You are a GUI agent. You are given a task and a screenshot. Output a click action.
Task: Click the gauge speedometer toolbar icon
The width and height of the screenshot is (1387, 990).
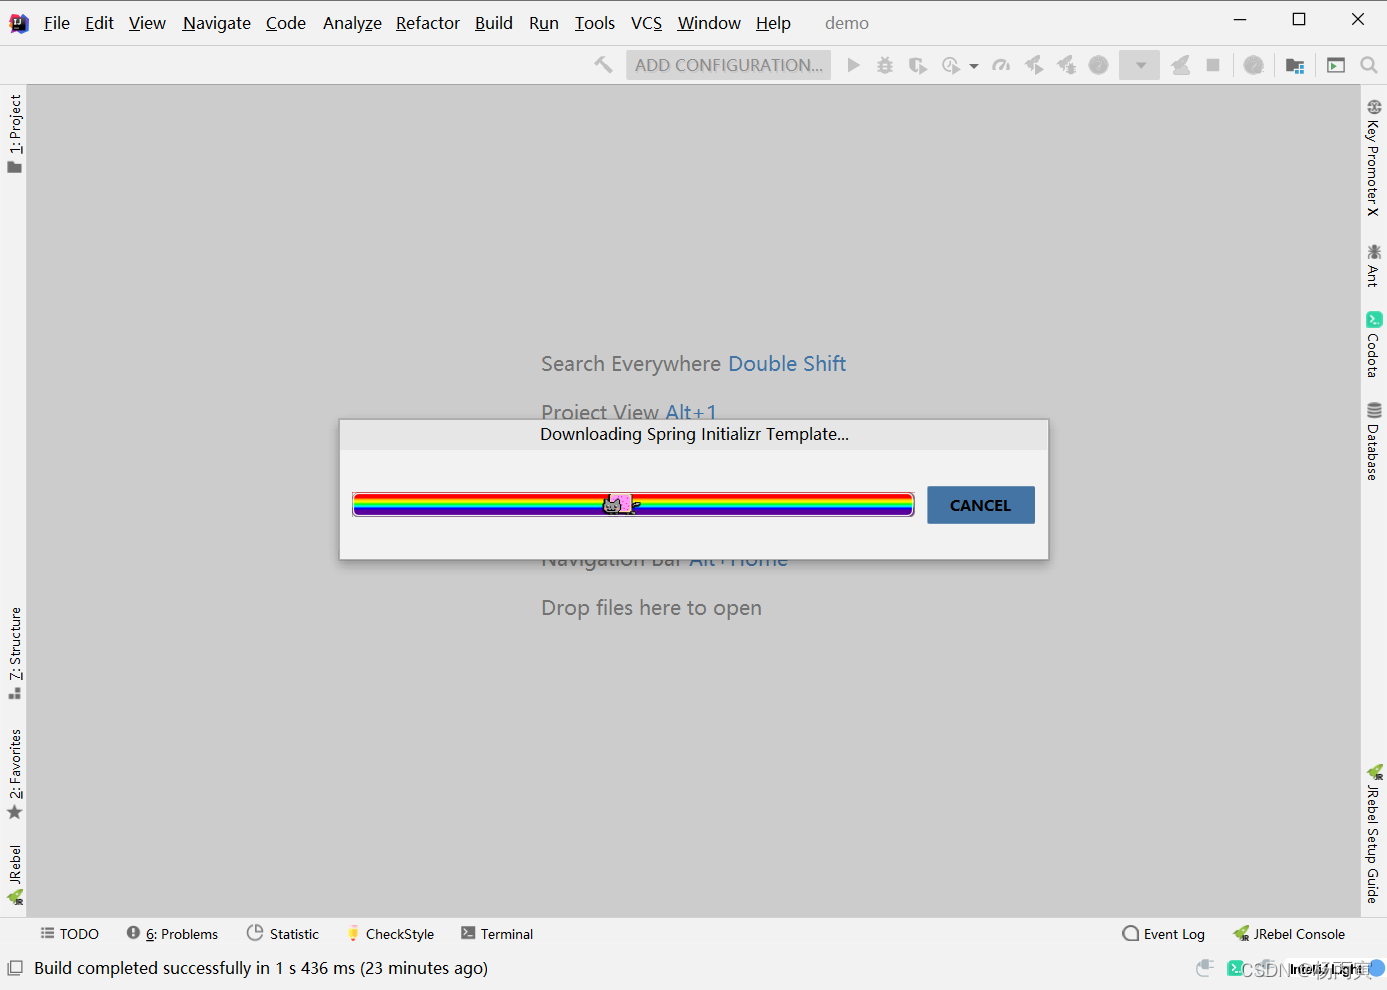click(x=1001, y=65)
